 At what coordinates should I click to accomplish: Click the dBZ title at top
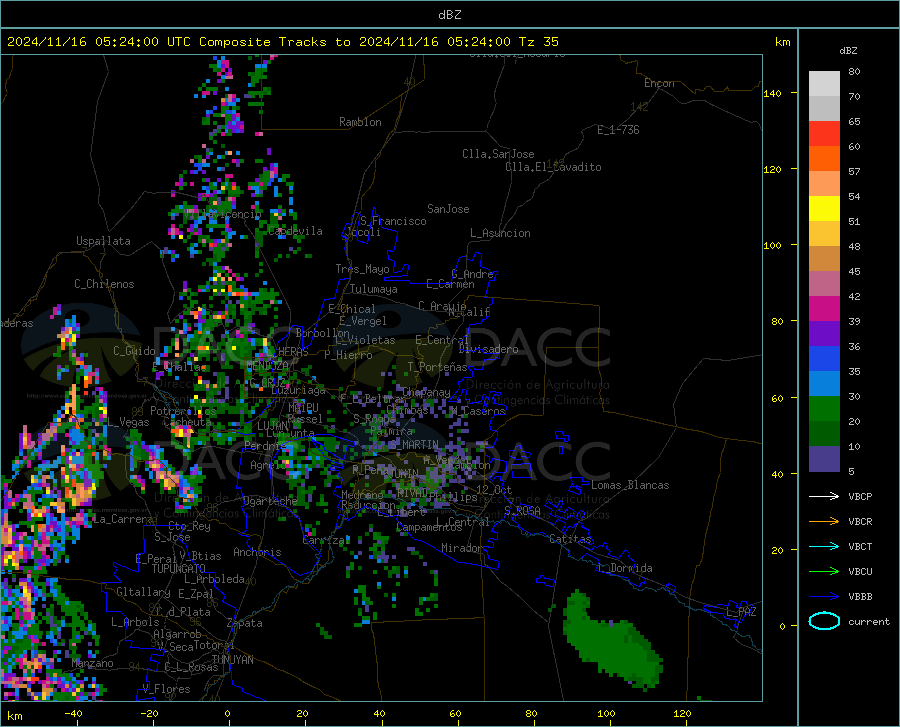click(450, 15)
